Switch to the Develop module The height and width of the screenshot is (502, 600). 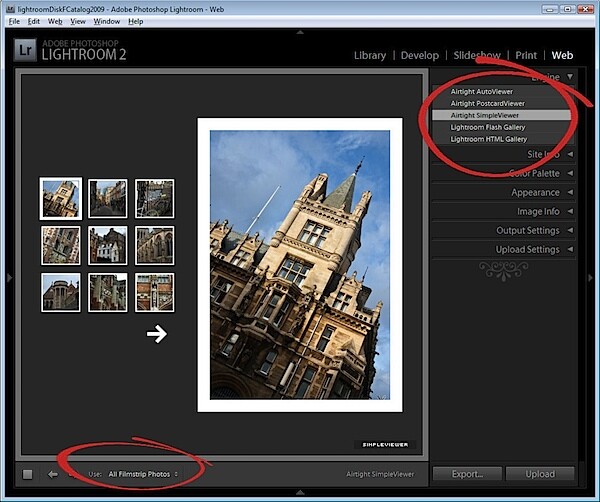pos(420,55)
